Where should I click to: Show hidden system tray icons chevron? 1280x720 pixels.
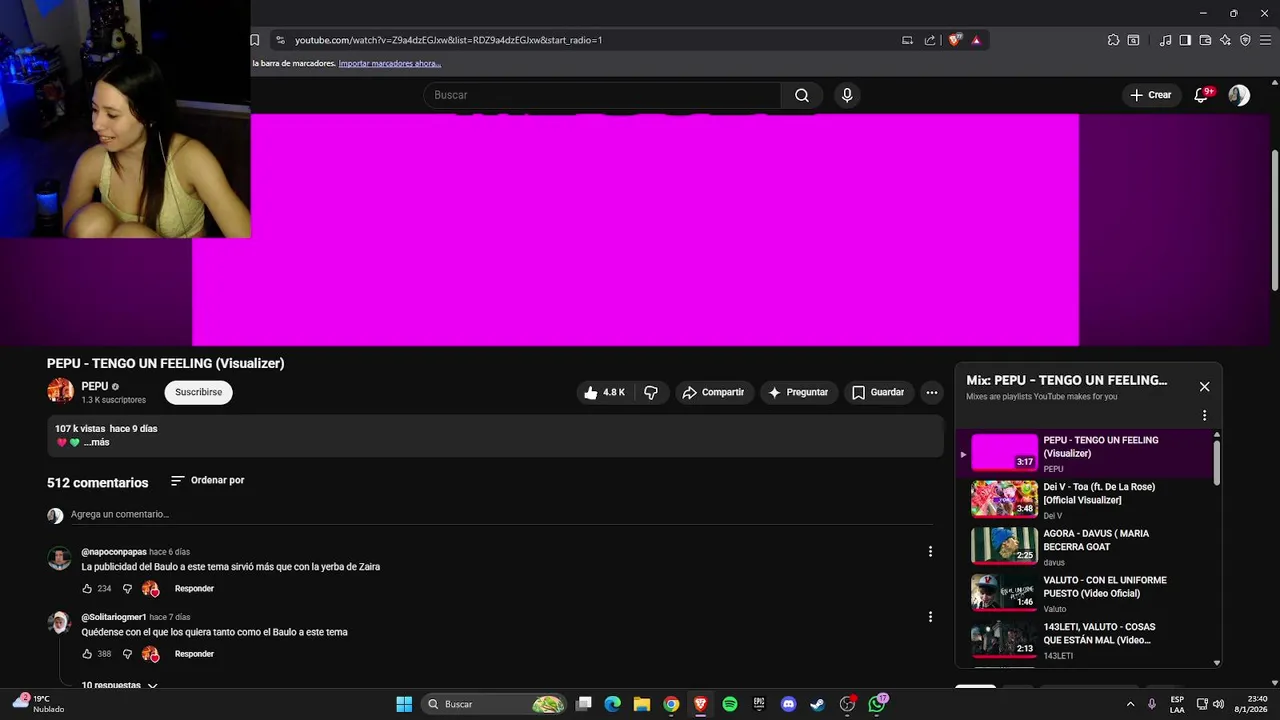click(1131, 704)
